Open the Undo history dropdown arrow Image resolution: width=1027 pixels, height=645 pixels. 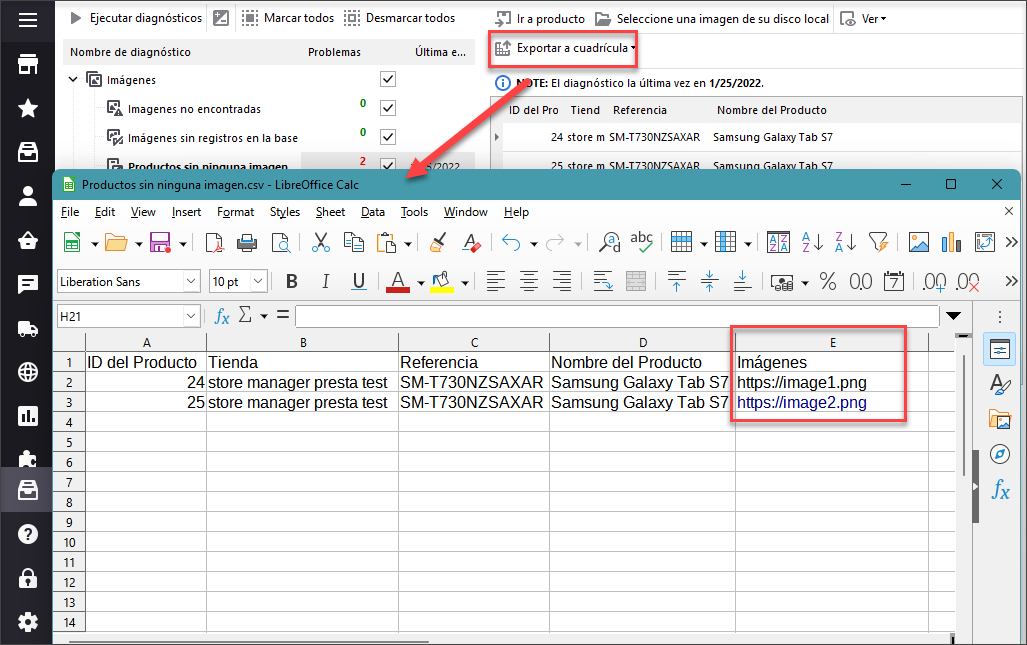tap(534, 244)
